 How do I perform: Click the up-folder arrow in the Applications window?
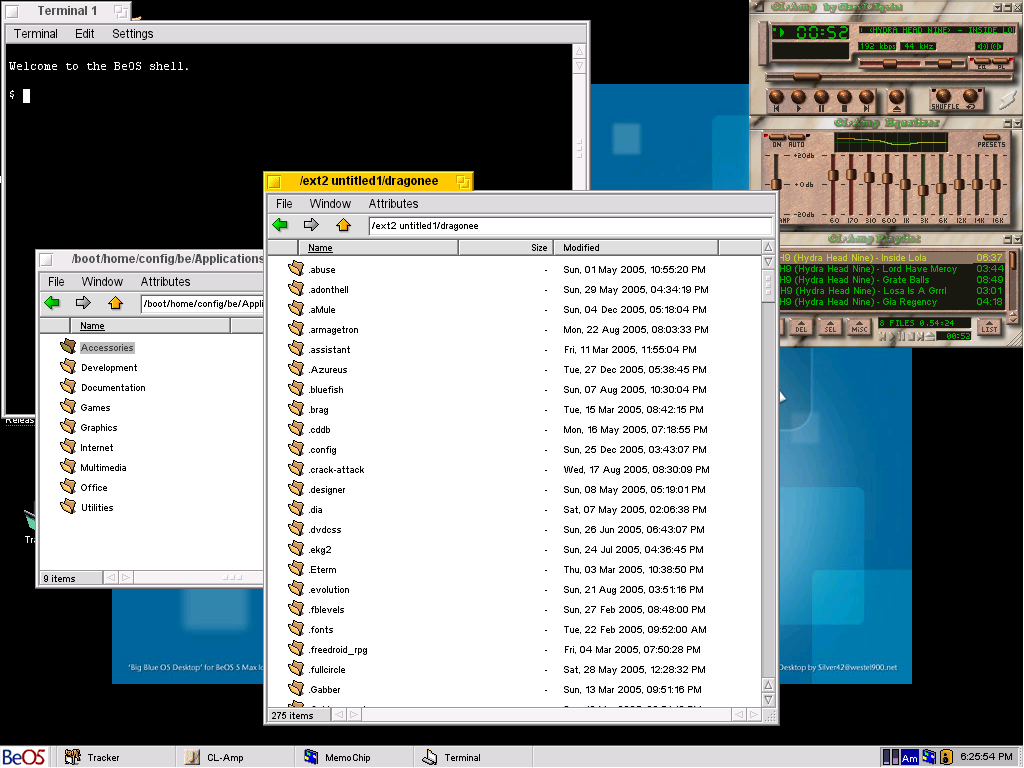click(x=115, y=302)
